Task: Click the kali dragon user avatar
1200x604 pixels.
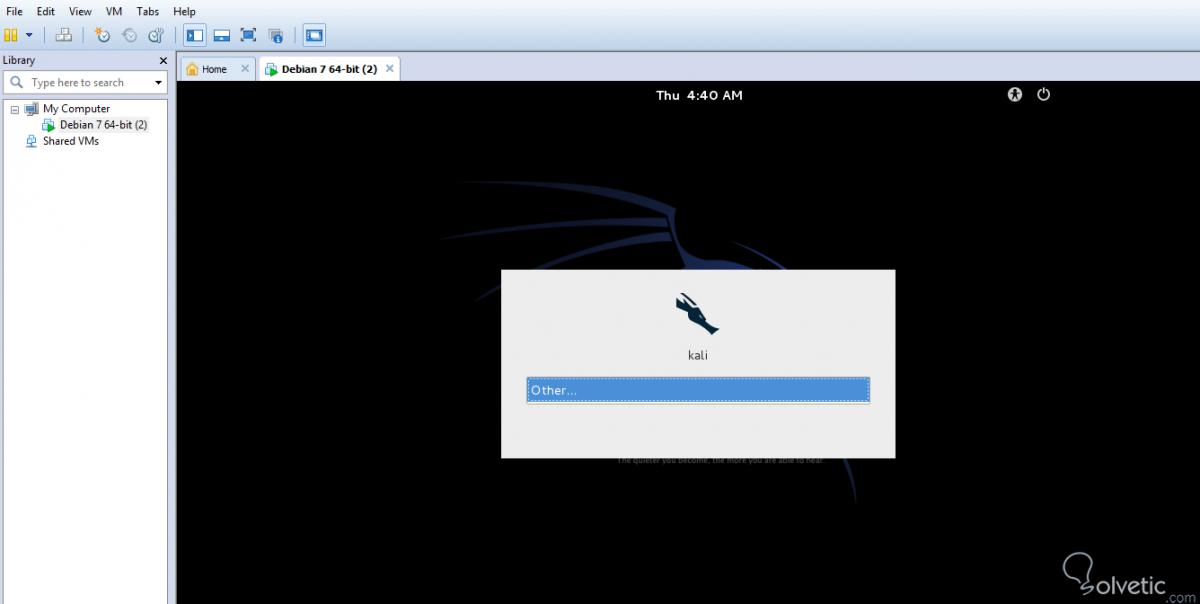Action: pyautogui.click(x=697, y=314)
